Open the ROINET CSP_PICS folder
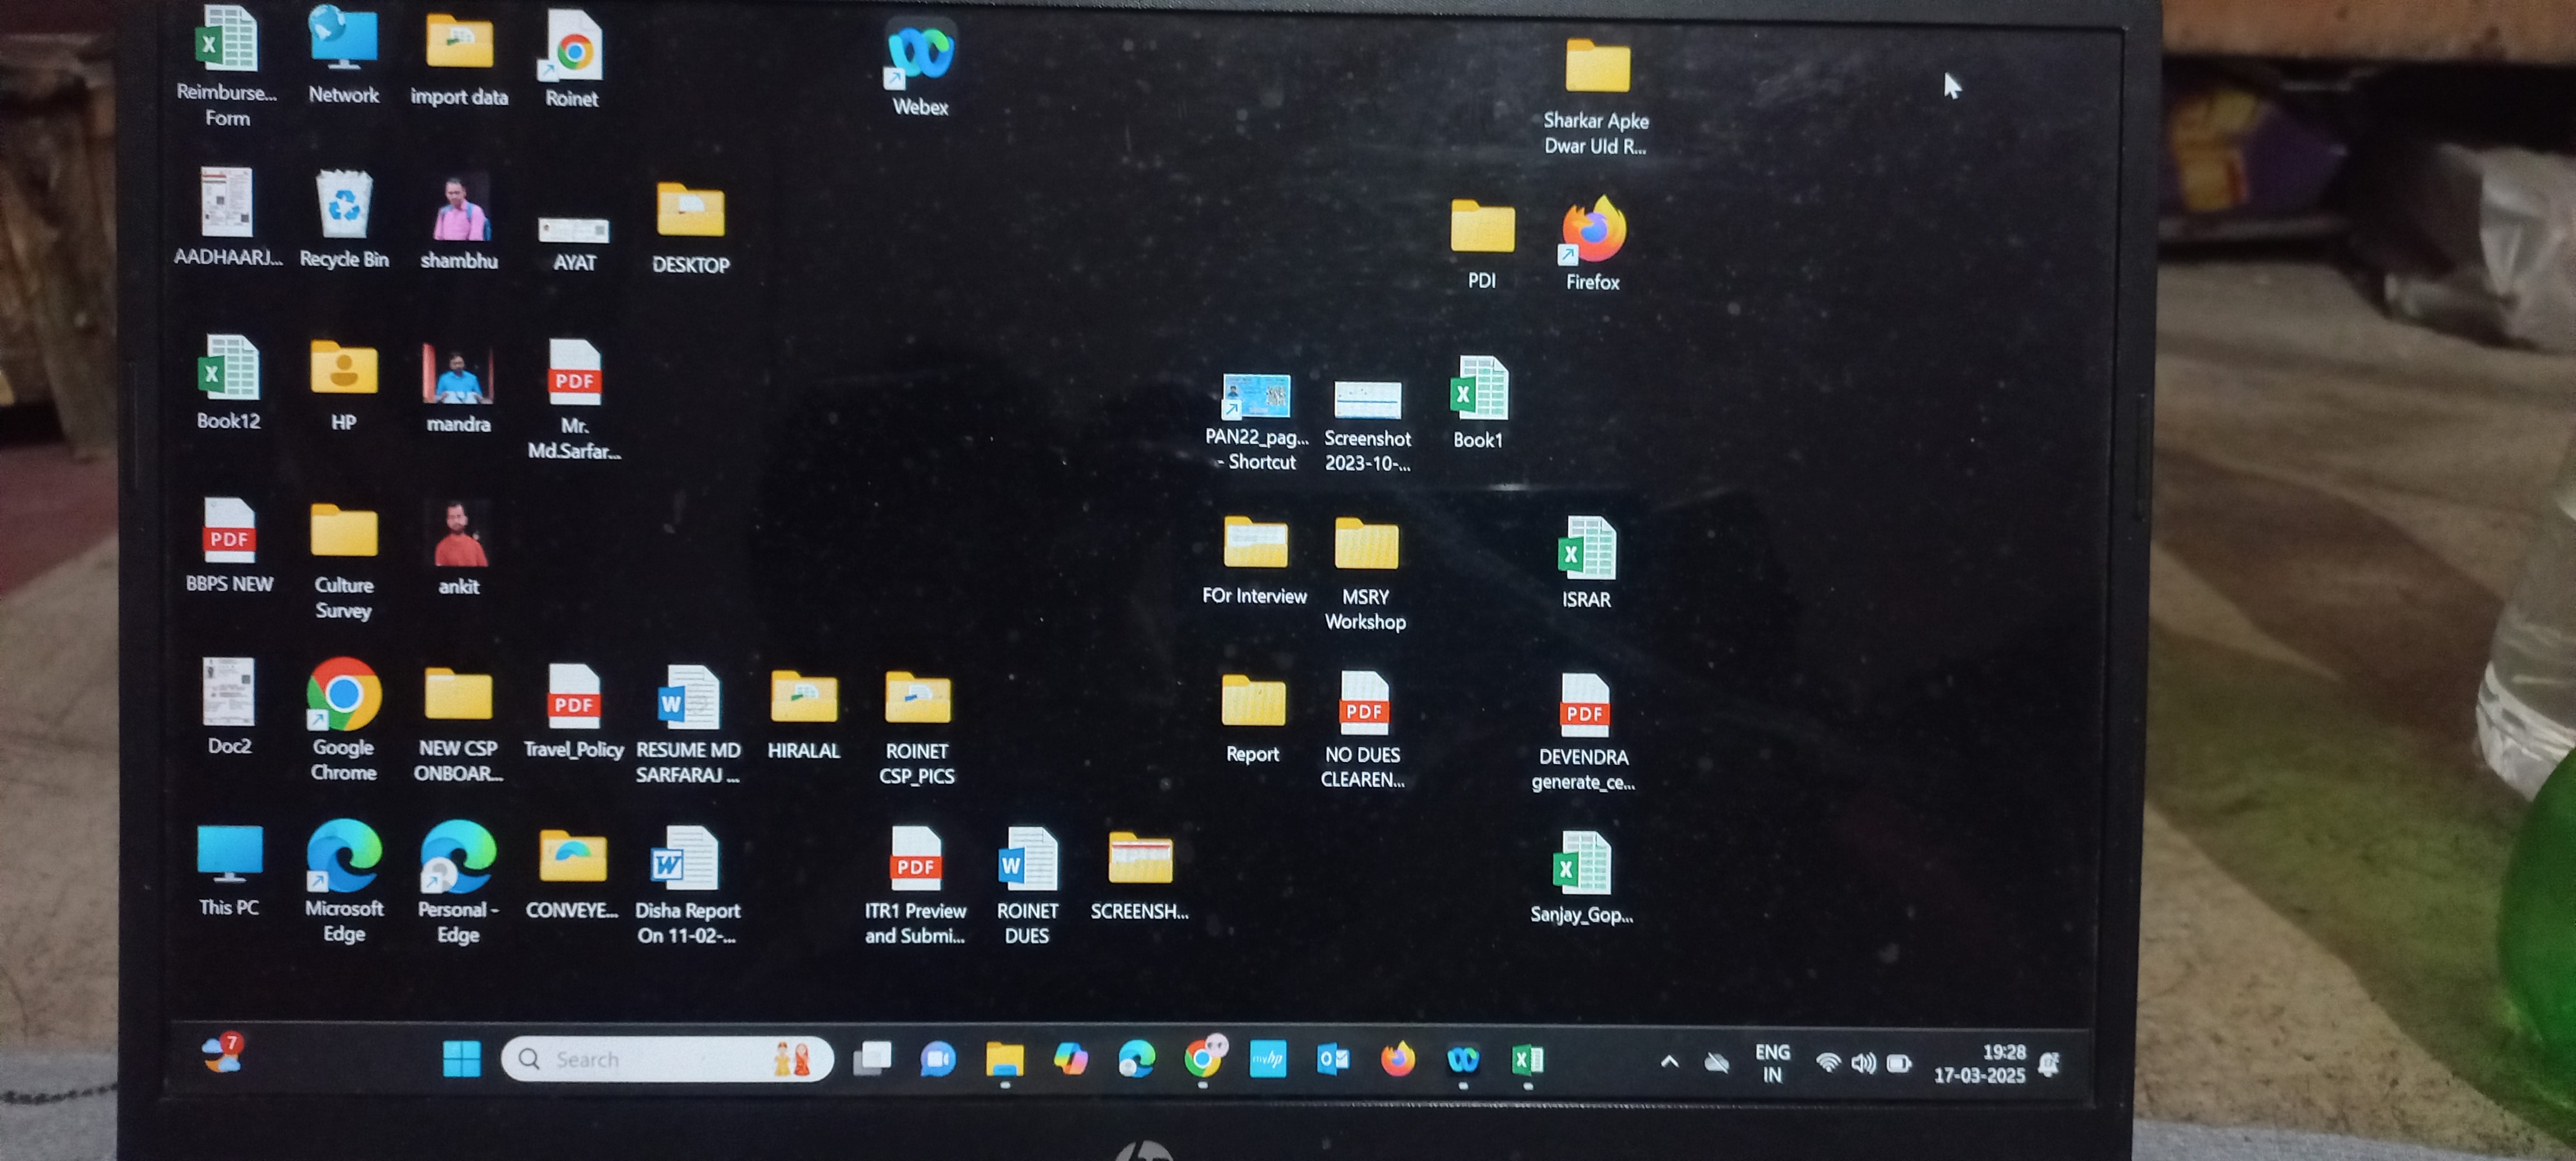This screenshot has height=1161, width=2576. coord(917,726)
